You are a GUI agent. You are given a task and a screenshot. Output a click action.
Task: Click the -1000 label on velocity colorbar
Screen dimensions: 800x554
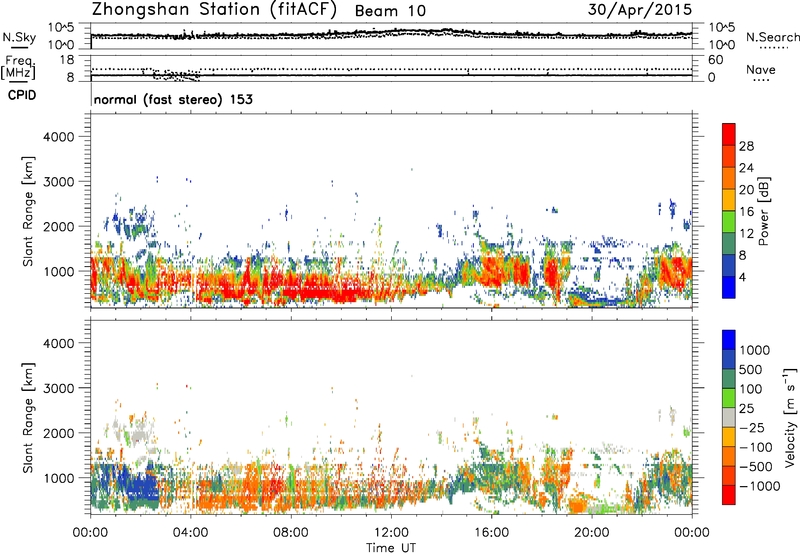(x=759, y=486)
